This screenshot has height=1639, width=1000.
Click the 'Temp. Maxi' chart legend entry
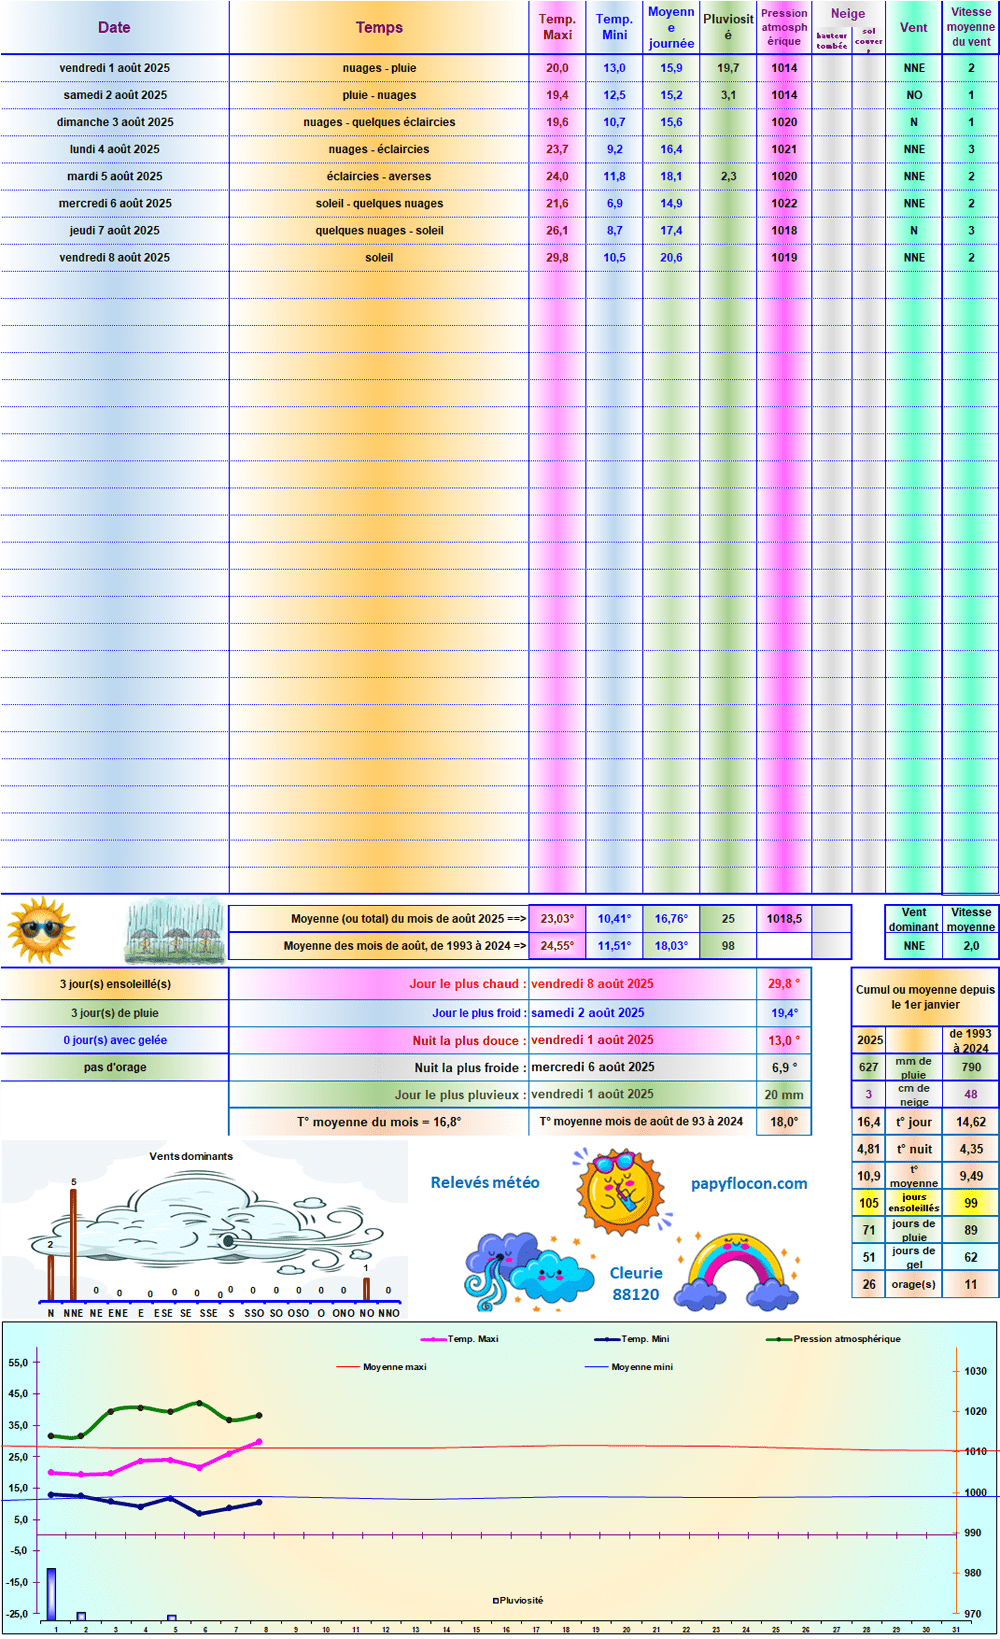460,1339
